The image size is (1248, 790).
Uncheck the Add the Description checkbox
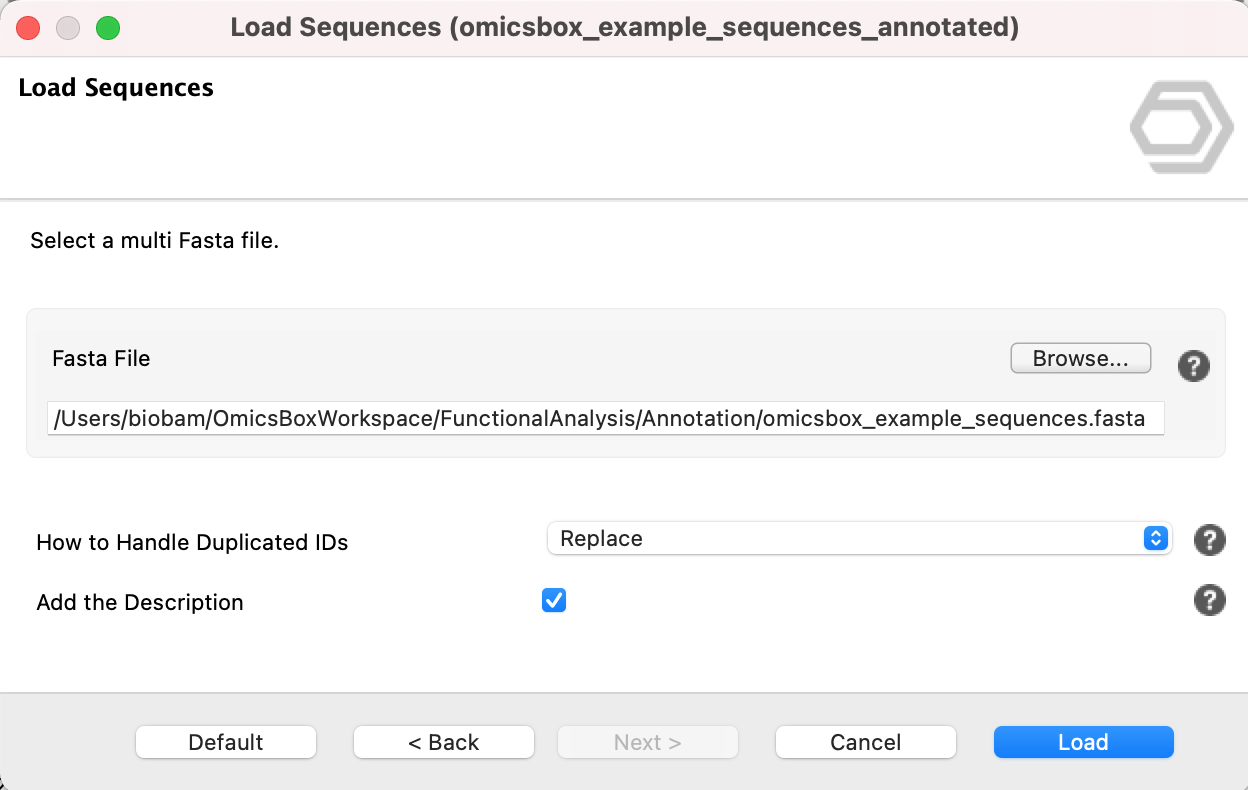click(x=554, y=600)
